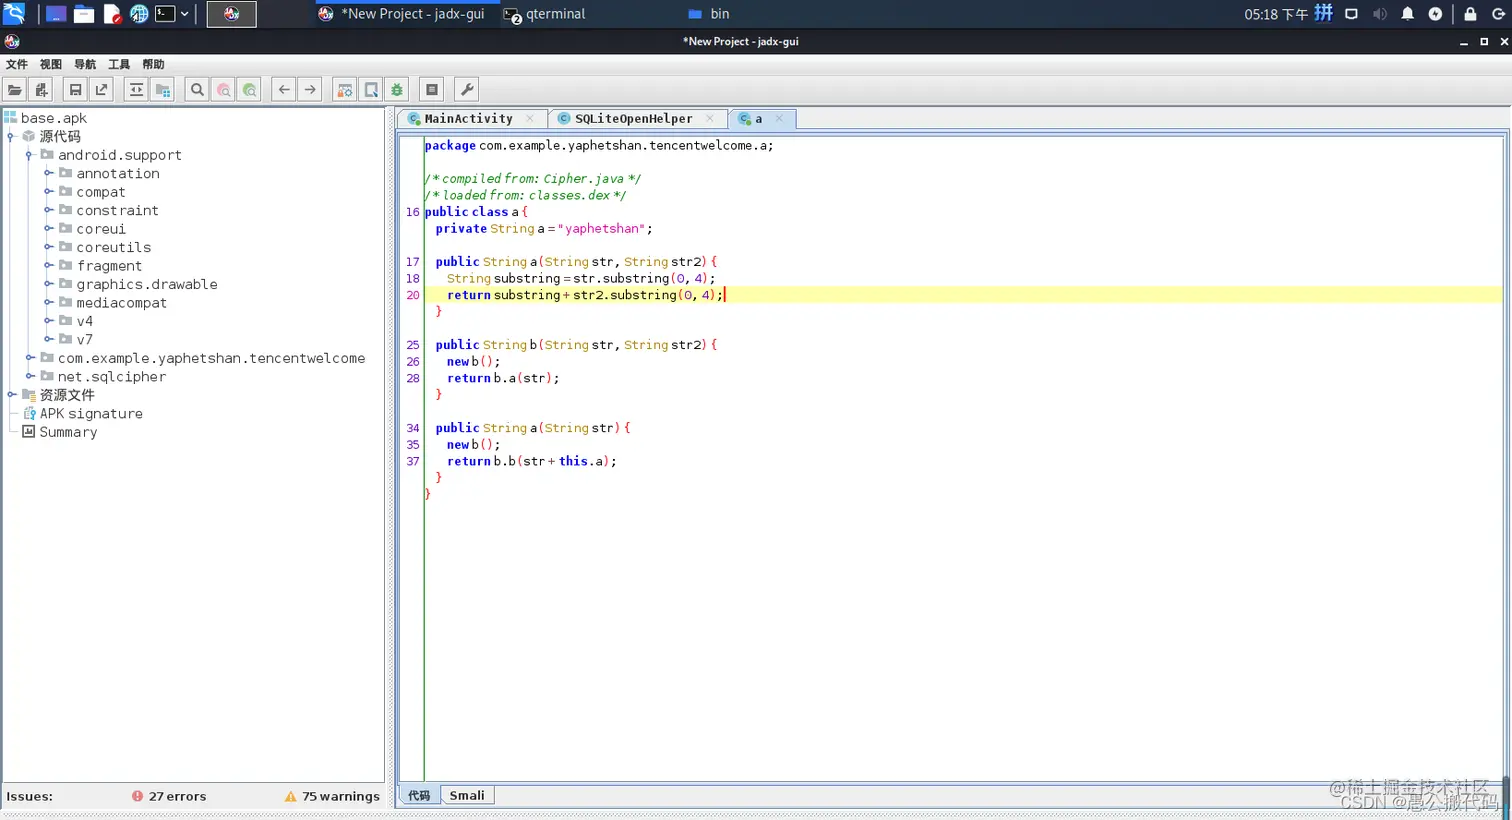Screen dimensions: 1512x820
Task: Click the save all toolbar icon
Action: pos(75,90)
